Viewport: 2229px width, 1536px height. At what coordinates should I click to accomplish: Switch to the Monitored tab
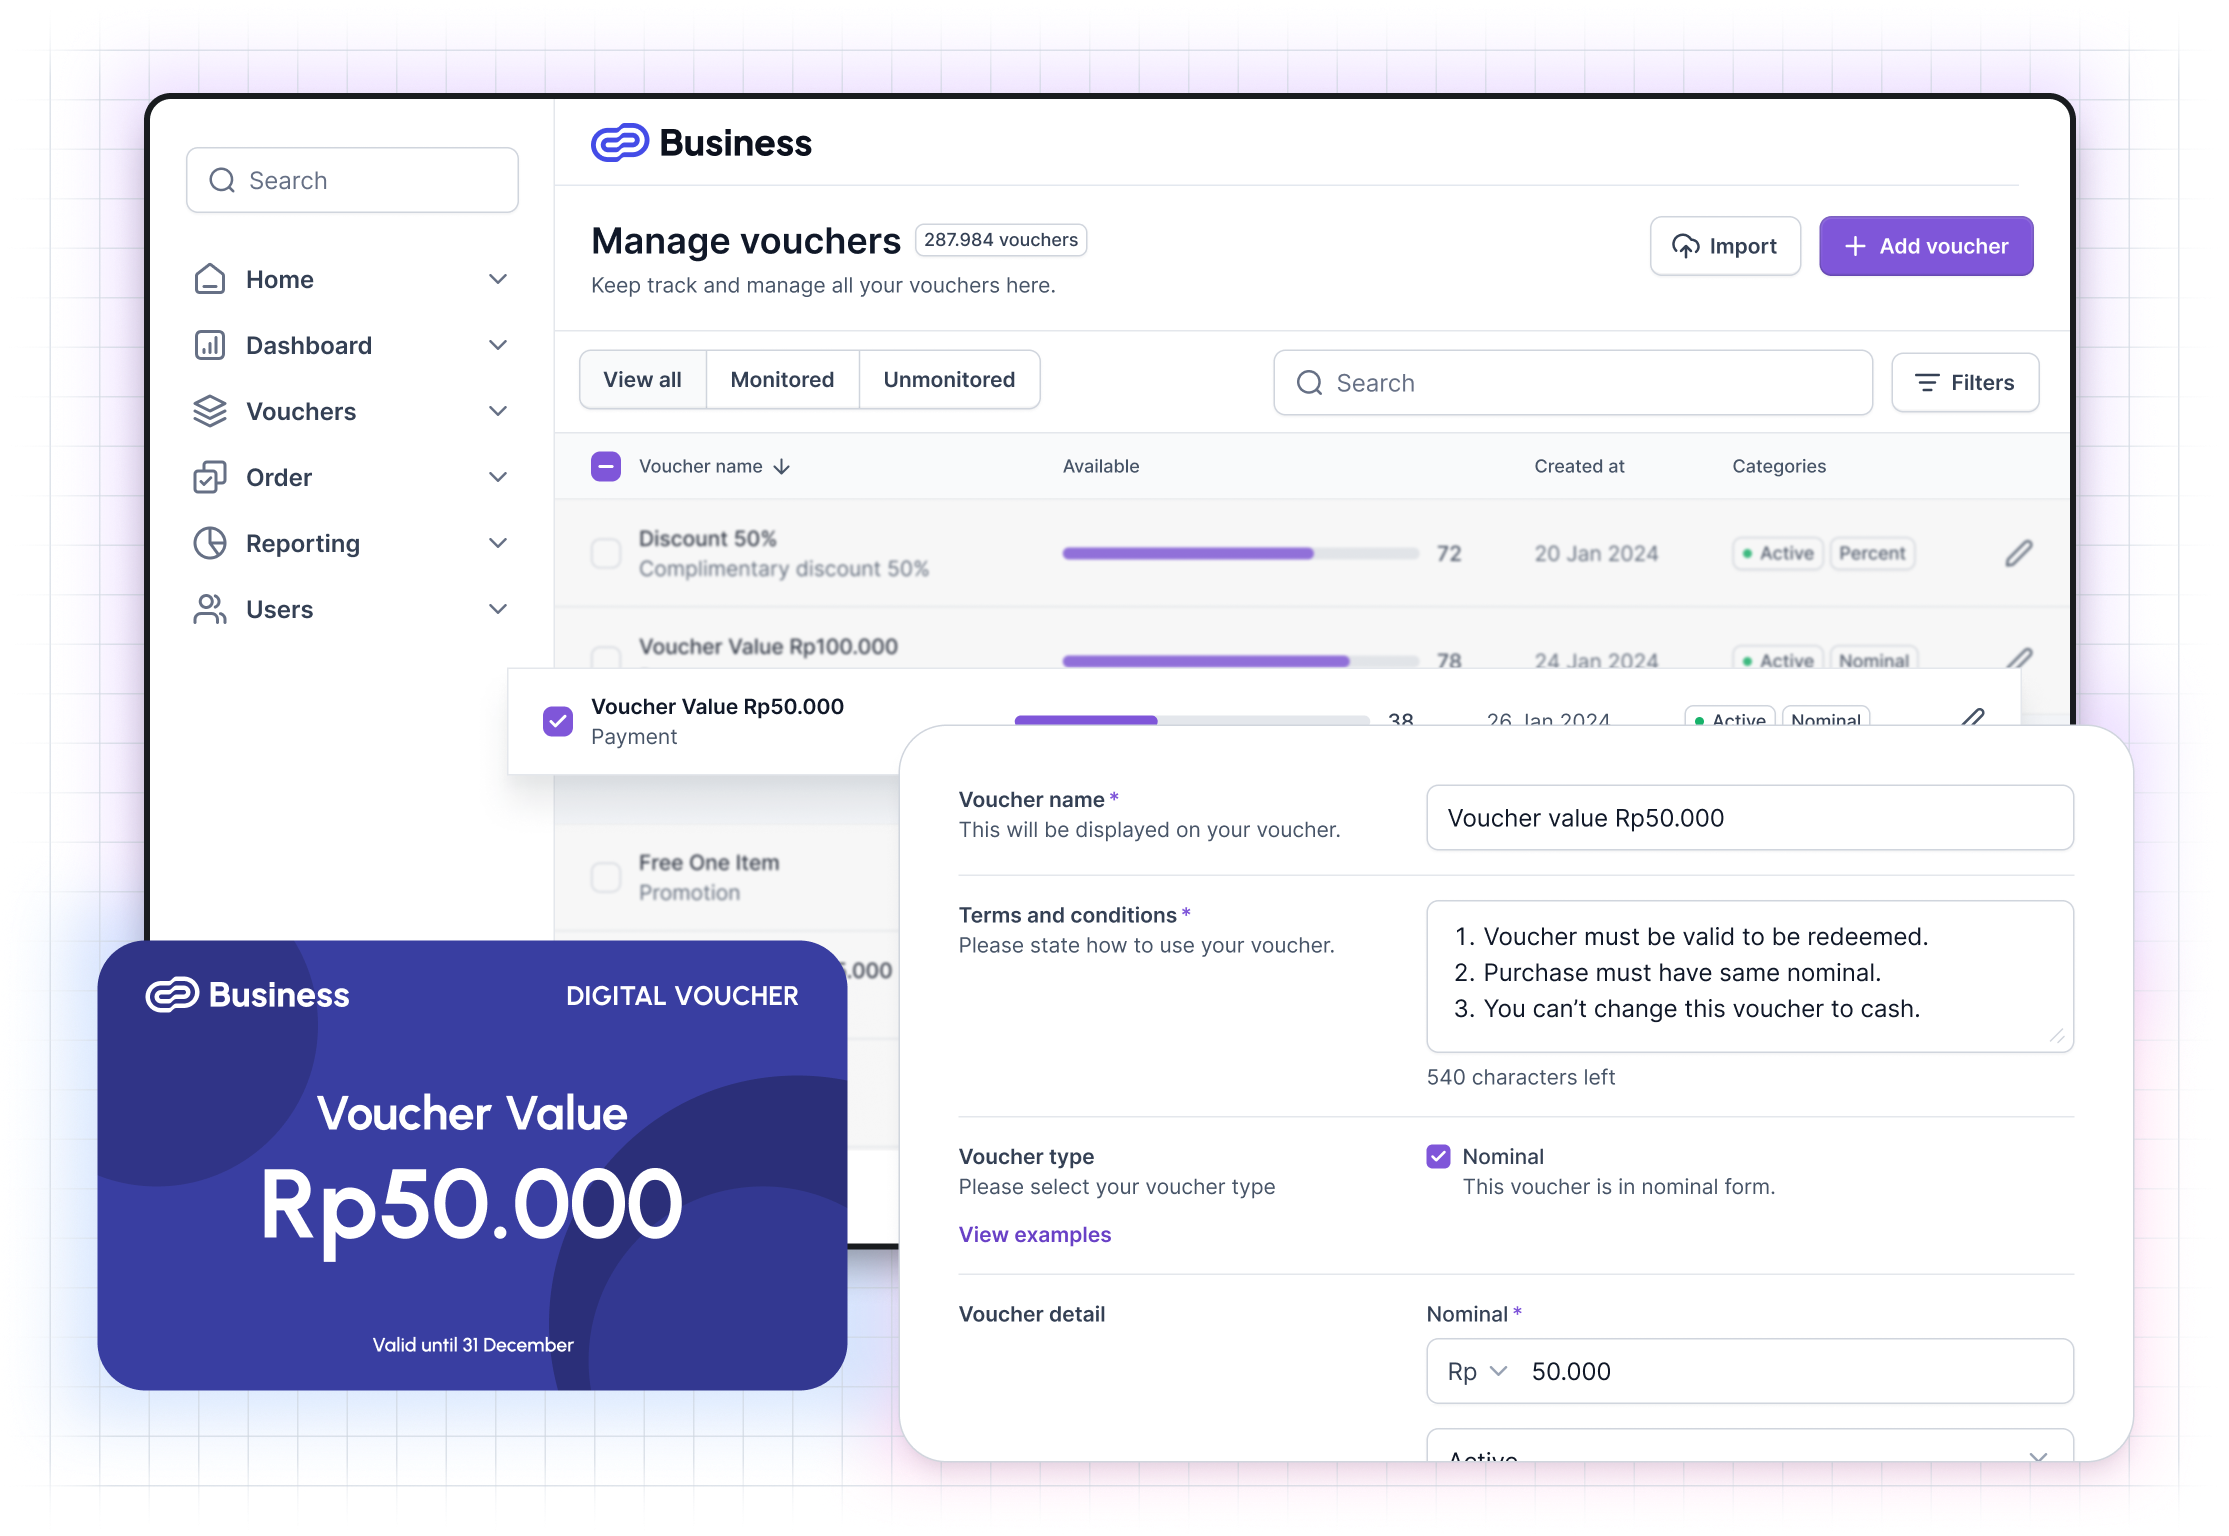782,380
